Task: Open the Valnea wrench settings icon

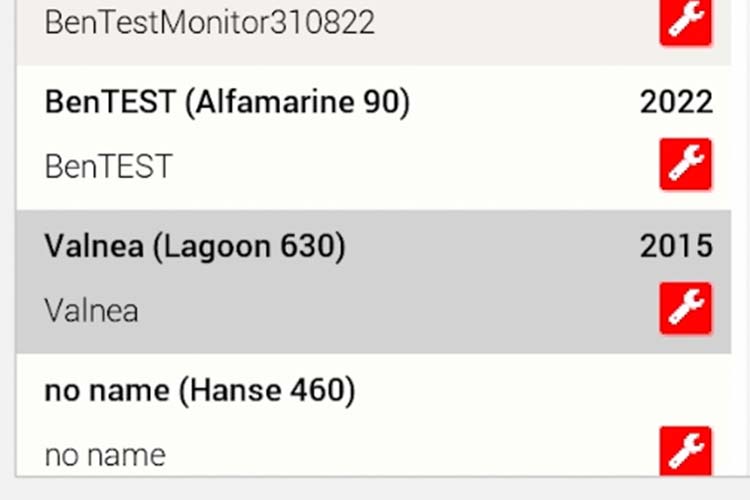Action: point(685,308)
